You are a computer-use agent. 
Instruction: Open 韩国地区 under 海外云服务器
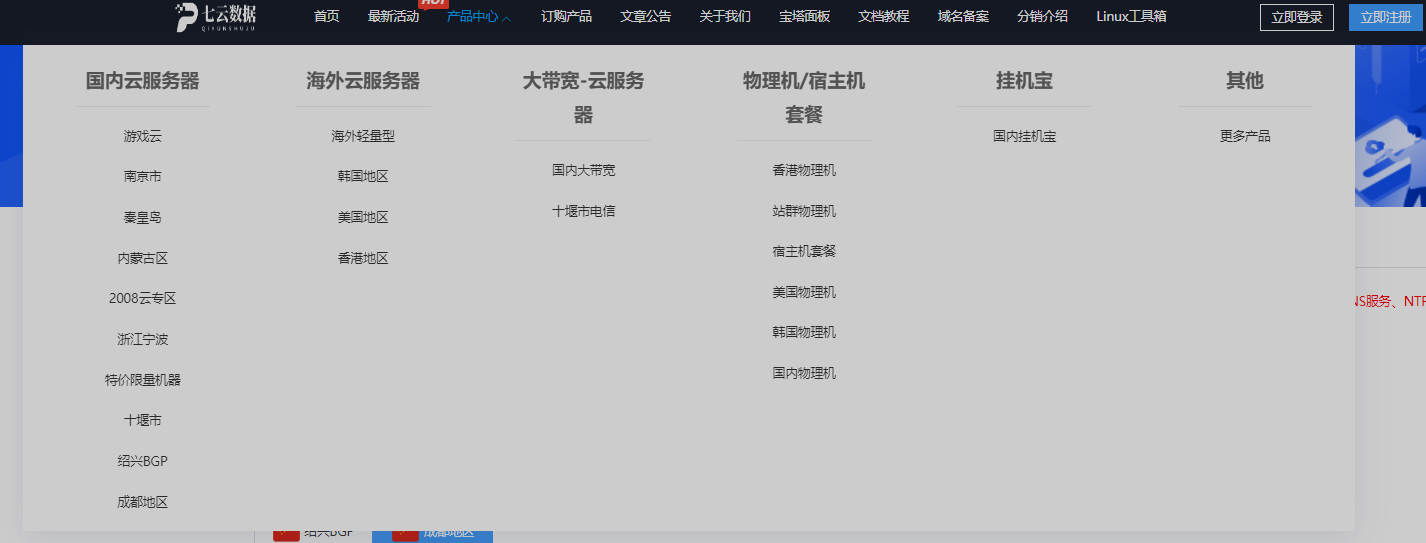[x=363, y=176]
